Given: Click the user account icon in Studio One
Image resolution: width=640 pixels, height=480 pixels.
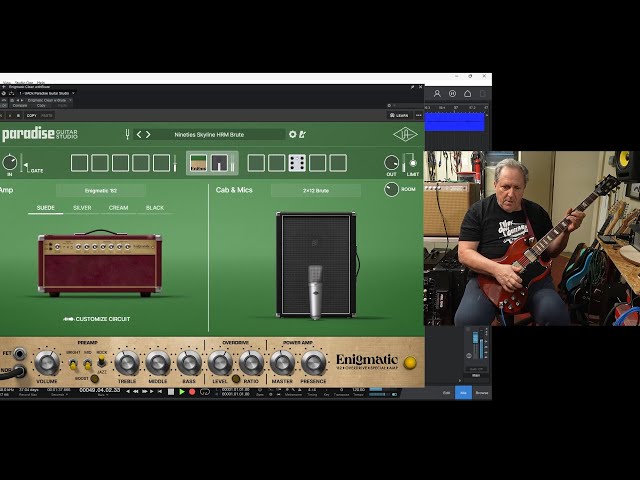Looking at the screenshot, I should pyautogui.click(x=437, y=94).
